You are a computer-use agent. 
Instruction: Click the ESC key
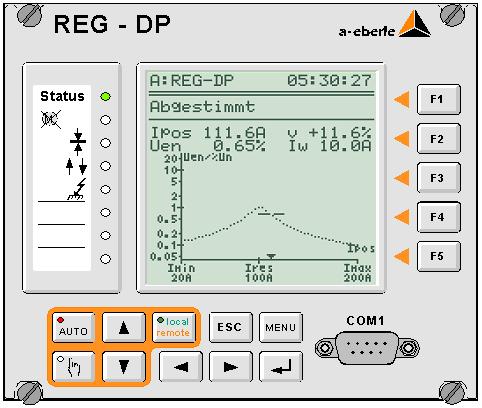[x=230, y=327]
